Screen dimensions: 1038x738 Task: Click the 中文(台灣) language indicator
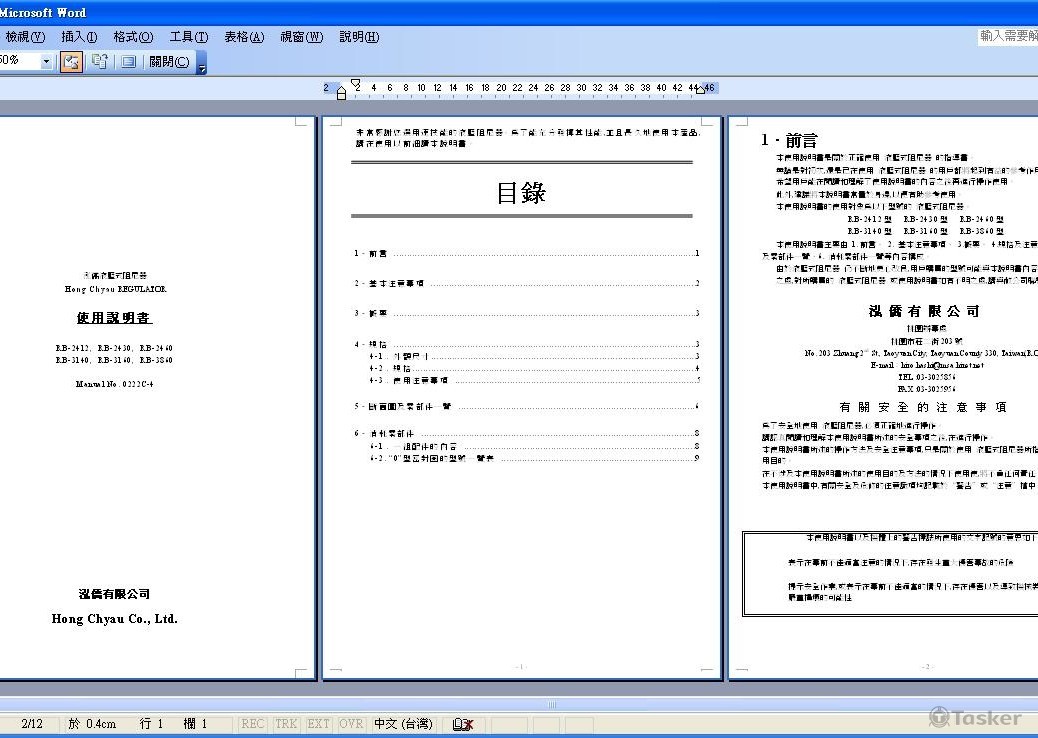(403, 723)
